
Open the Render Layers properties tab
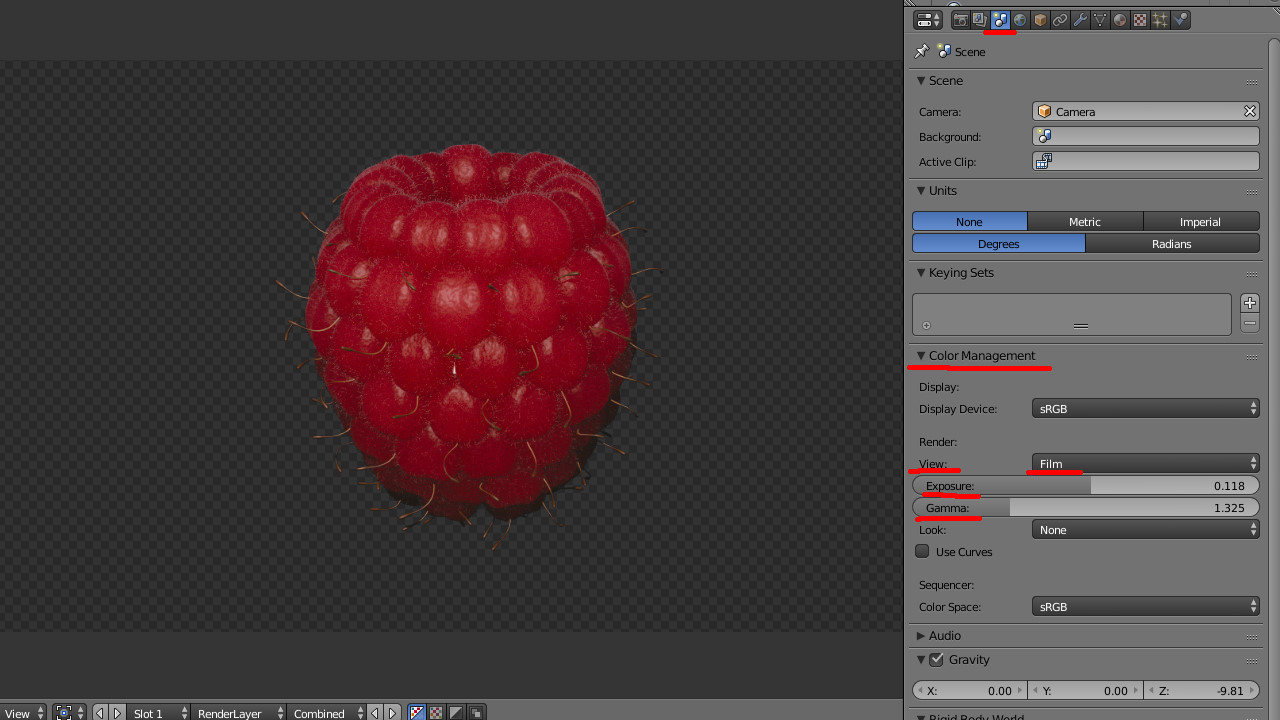[980, 20]
